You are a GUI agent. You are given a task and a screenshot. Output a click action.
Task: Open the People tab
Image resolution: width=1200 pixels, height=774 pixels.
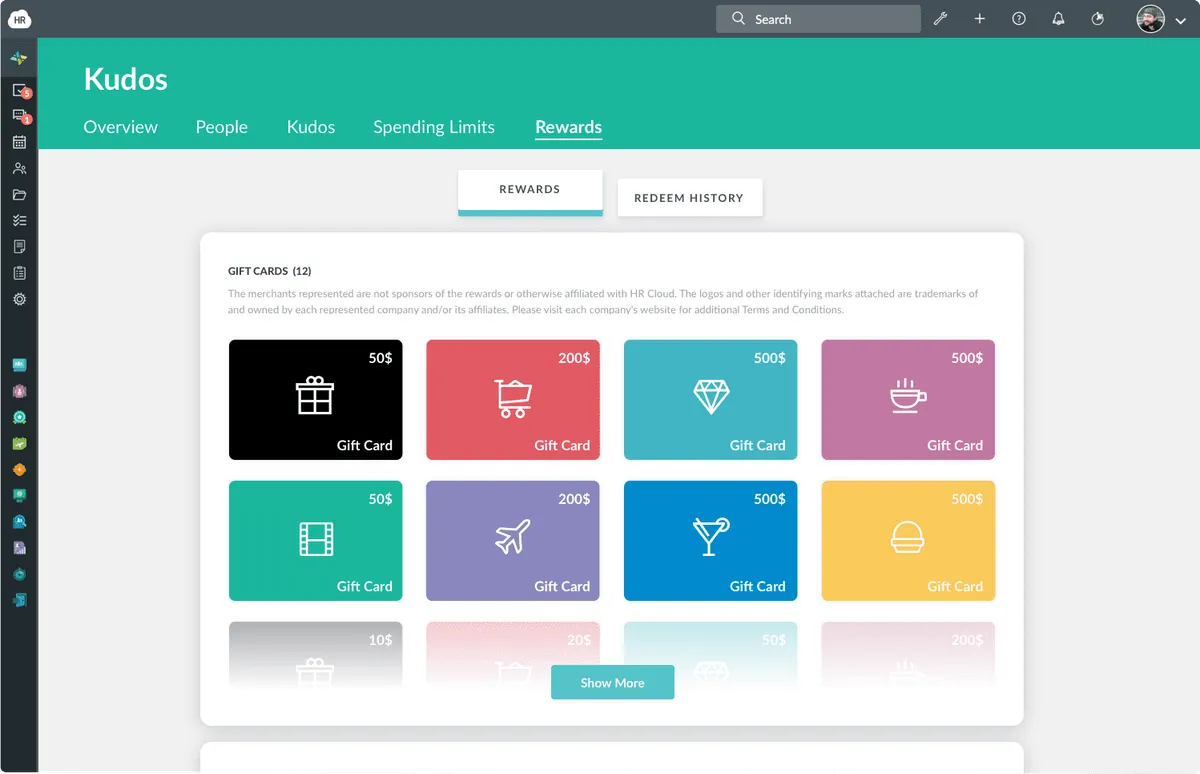pos(222,127)
